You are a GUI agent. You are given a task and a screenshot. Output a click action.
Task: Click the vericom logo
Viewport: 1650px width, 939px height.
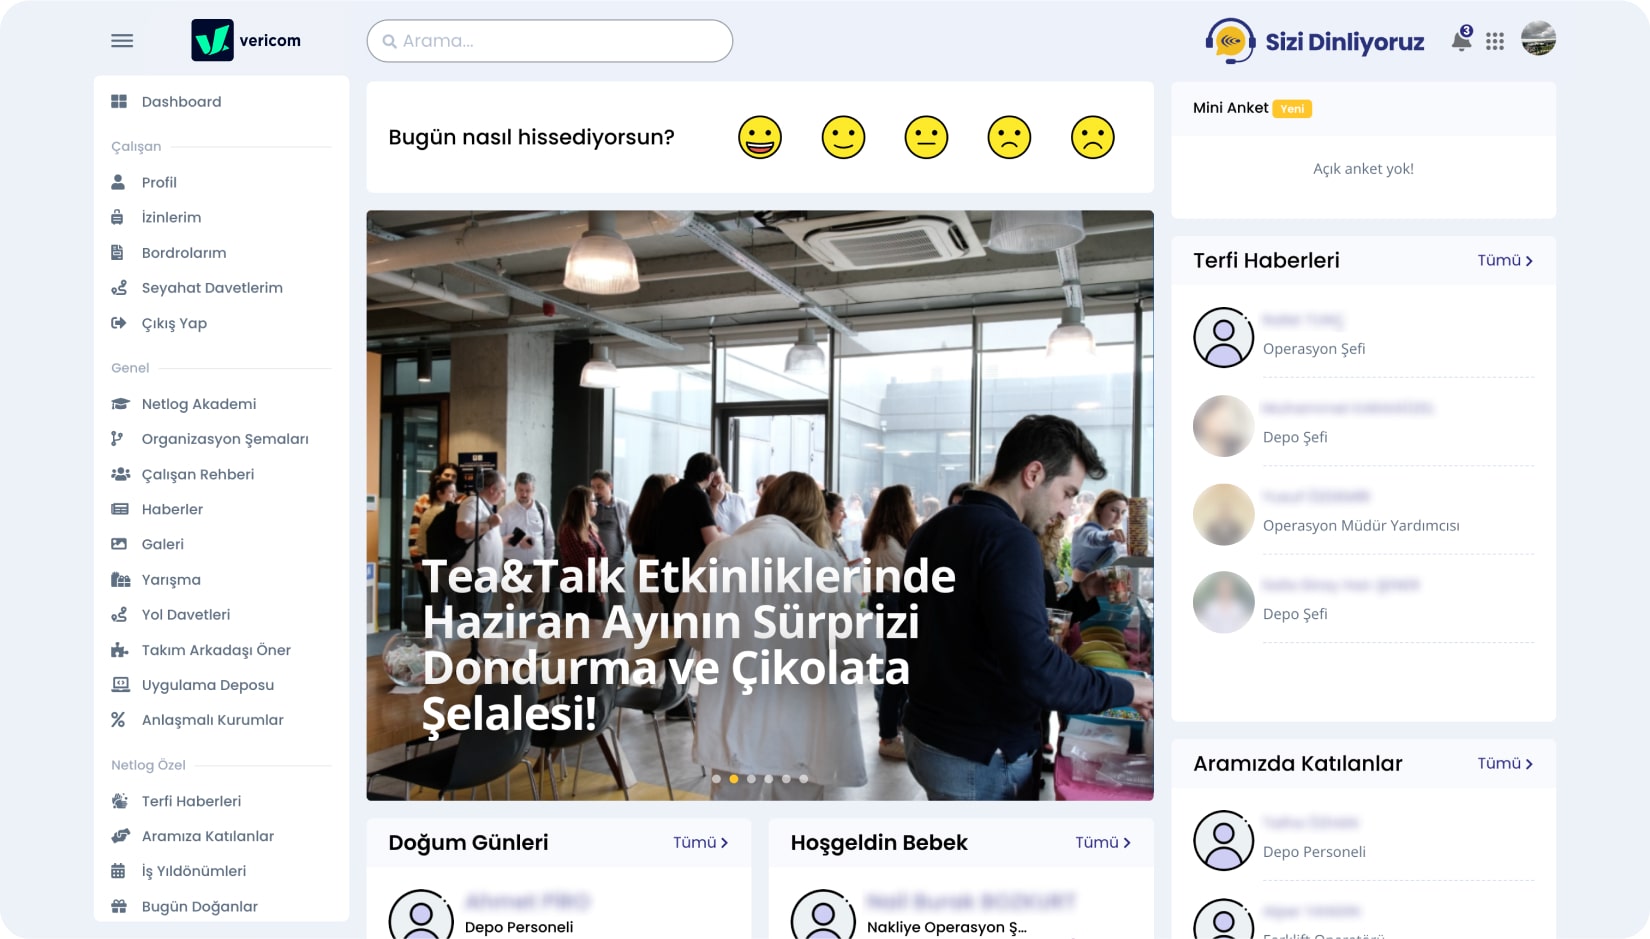point(246,40)
